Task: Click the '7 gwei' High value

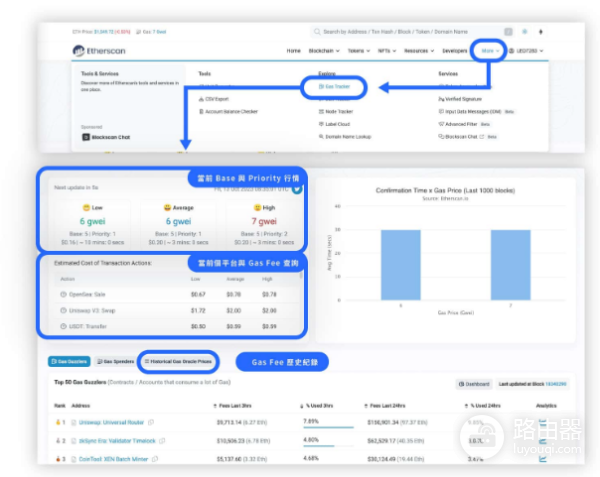Action: tap(264, 221)
